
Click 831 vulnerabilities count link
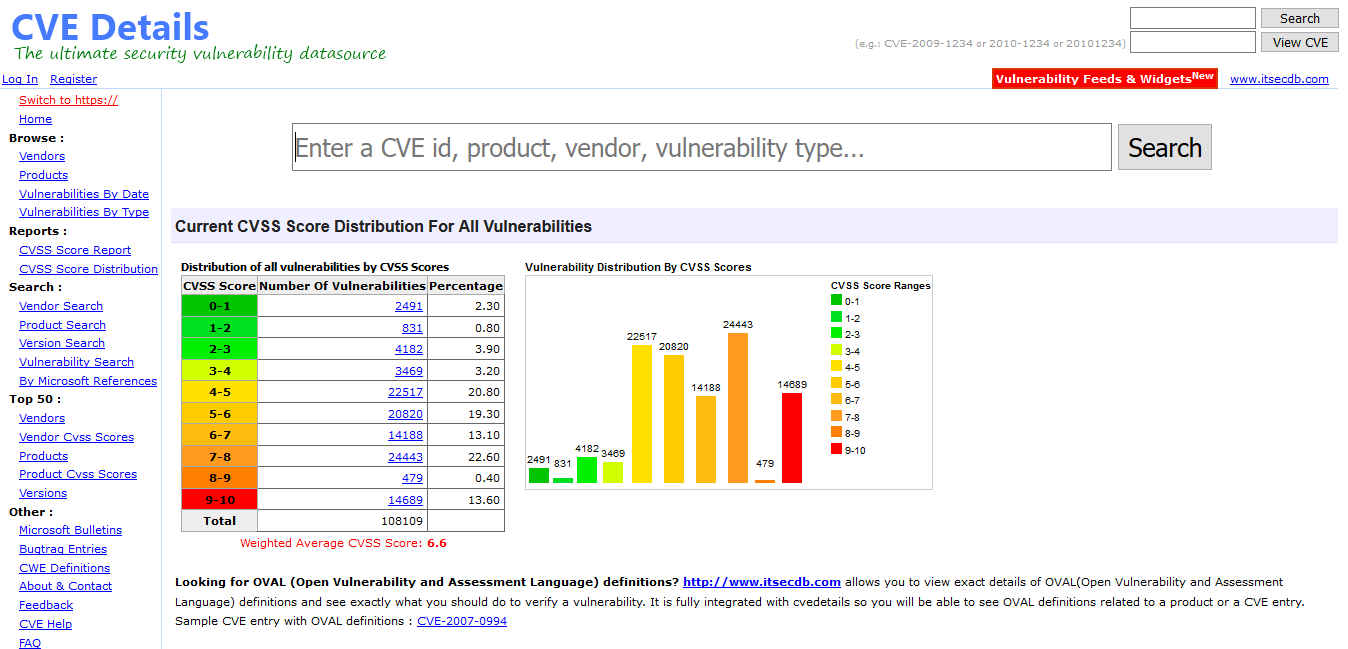point(412,328)
